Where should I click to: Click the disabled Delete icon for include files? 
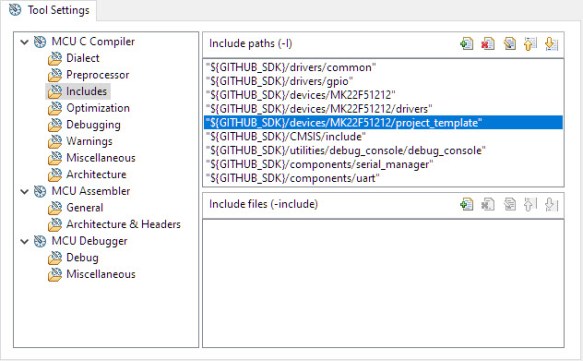488,204
